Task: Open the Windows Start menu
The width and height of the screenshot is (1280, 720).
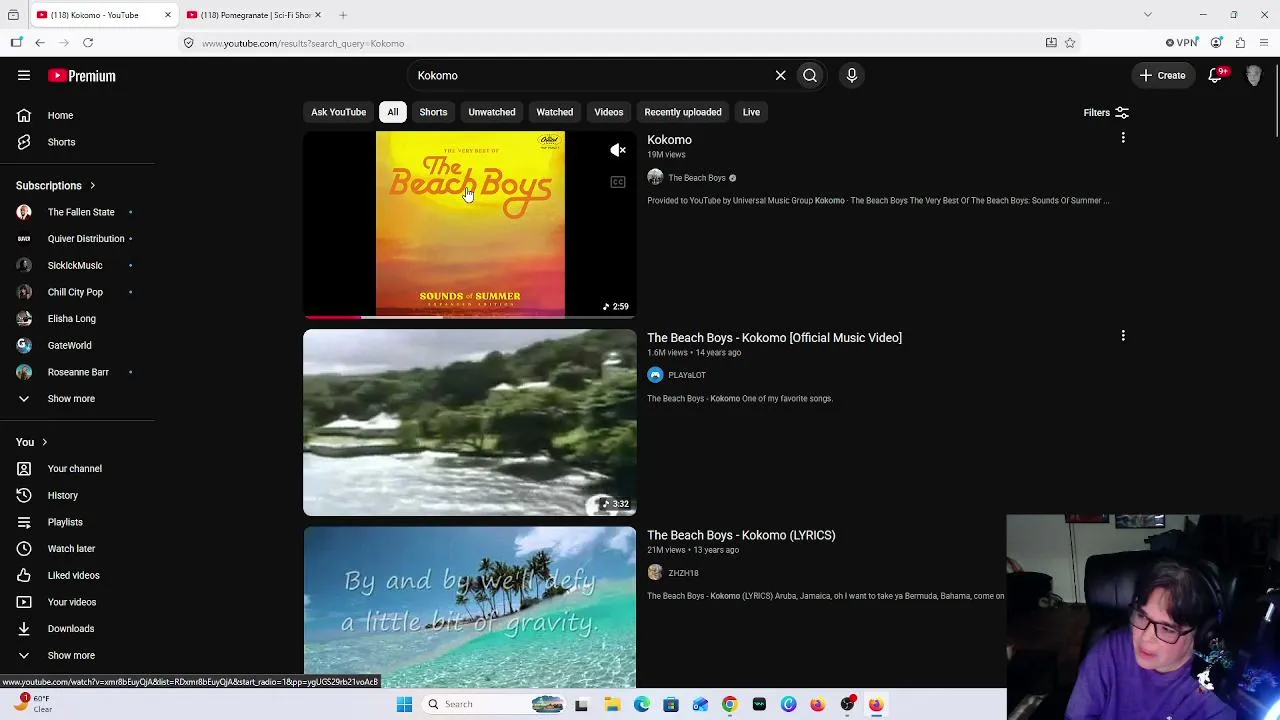Action: (404, 704)
